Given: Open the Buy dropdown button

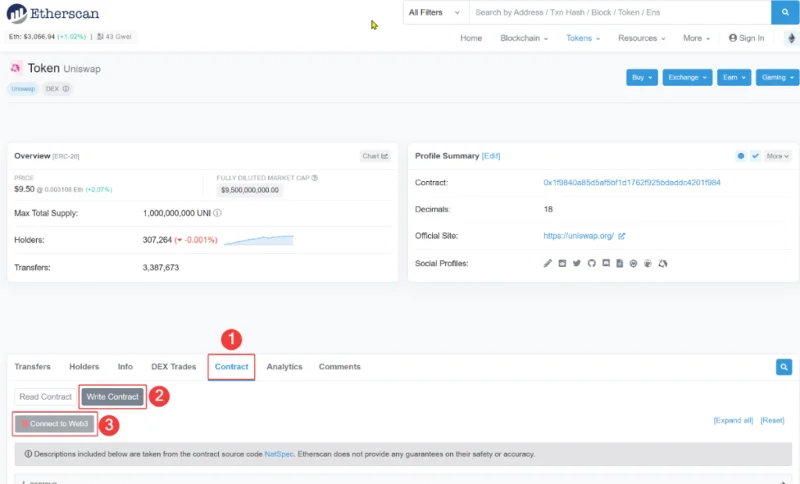Looking at the screenshot, I should tap(642, 78).
